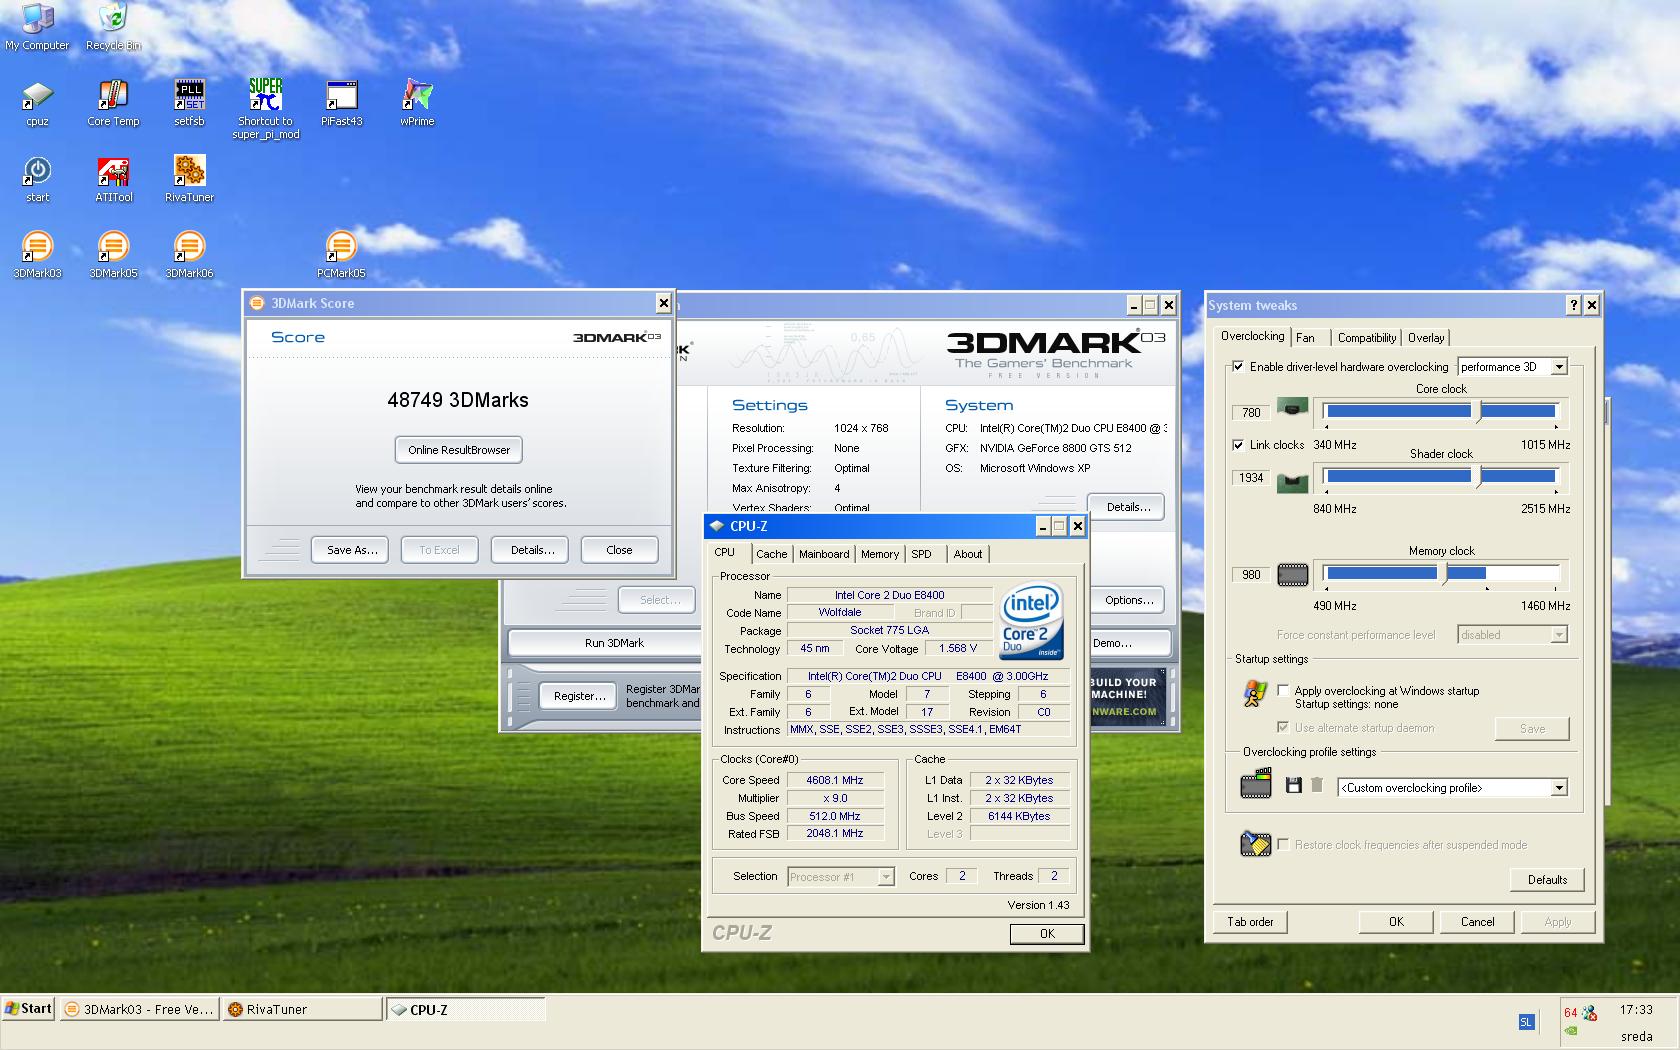This screenshot has width=1680, height=1050.
Task: Launch the 3DMark03 desktop icon
Action: point(37,256)
